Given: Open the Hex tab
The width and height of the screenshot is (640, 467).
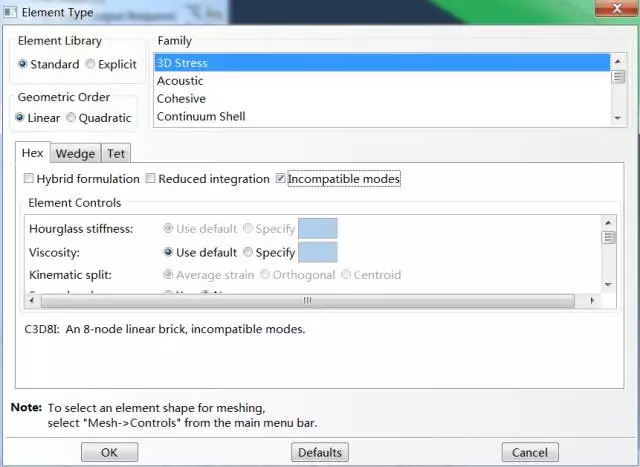Looking at the screenshot, I should 33,153.
